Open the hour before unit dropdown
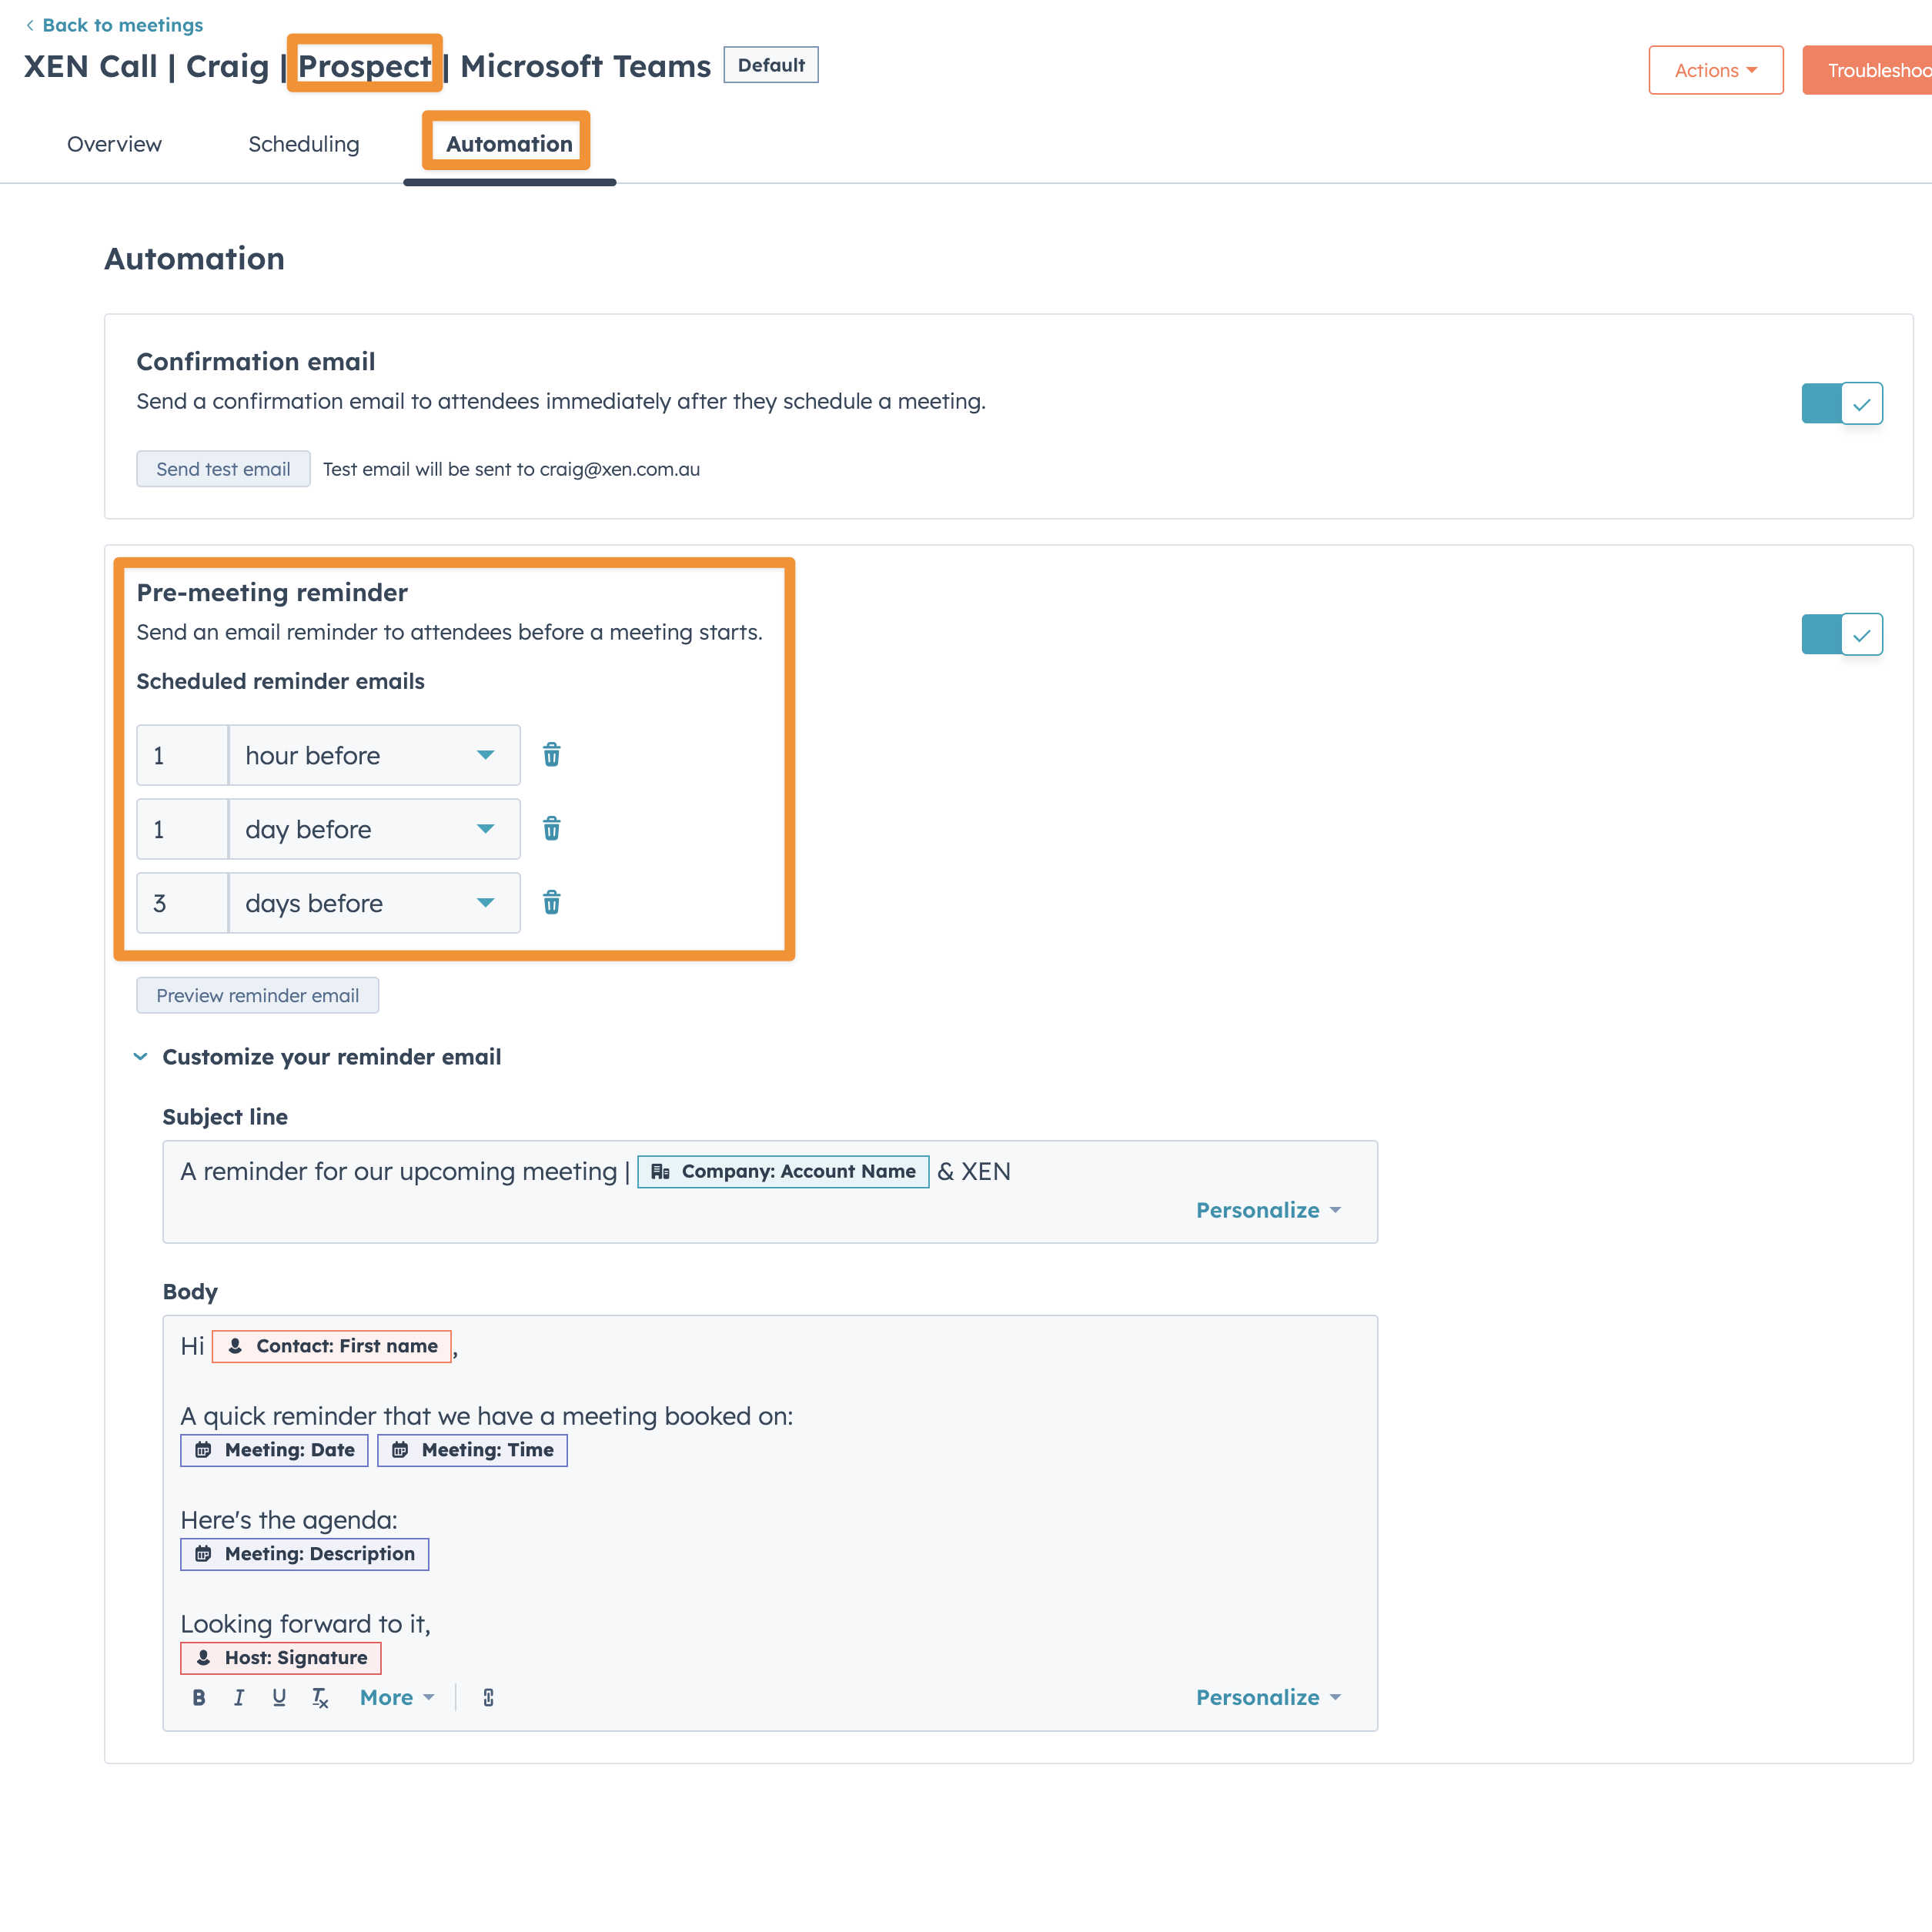Screen dimensions: 1932x1932 pyautogui.click(x=374, y=755)
